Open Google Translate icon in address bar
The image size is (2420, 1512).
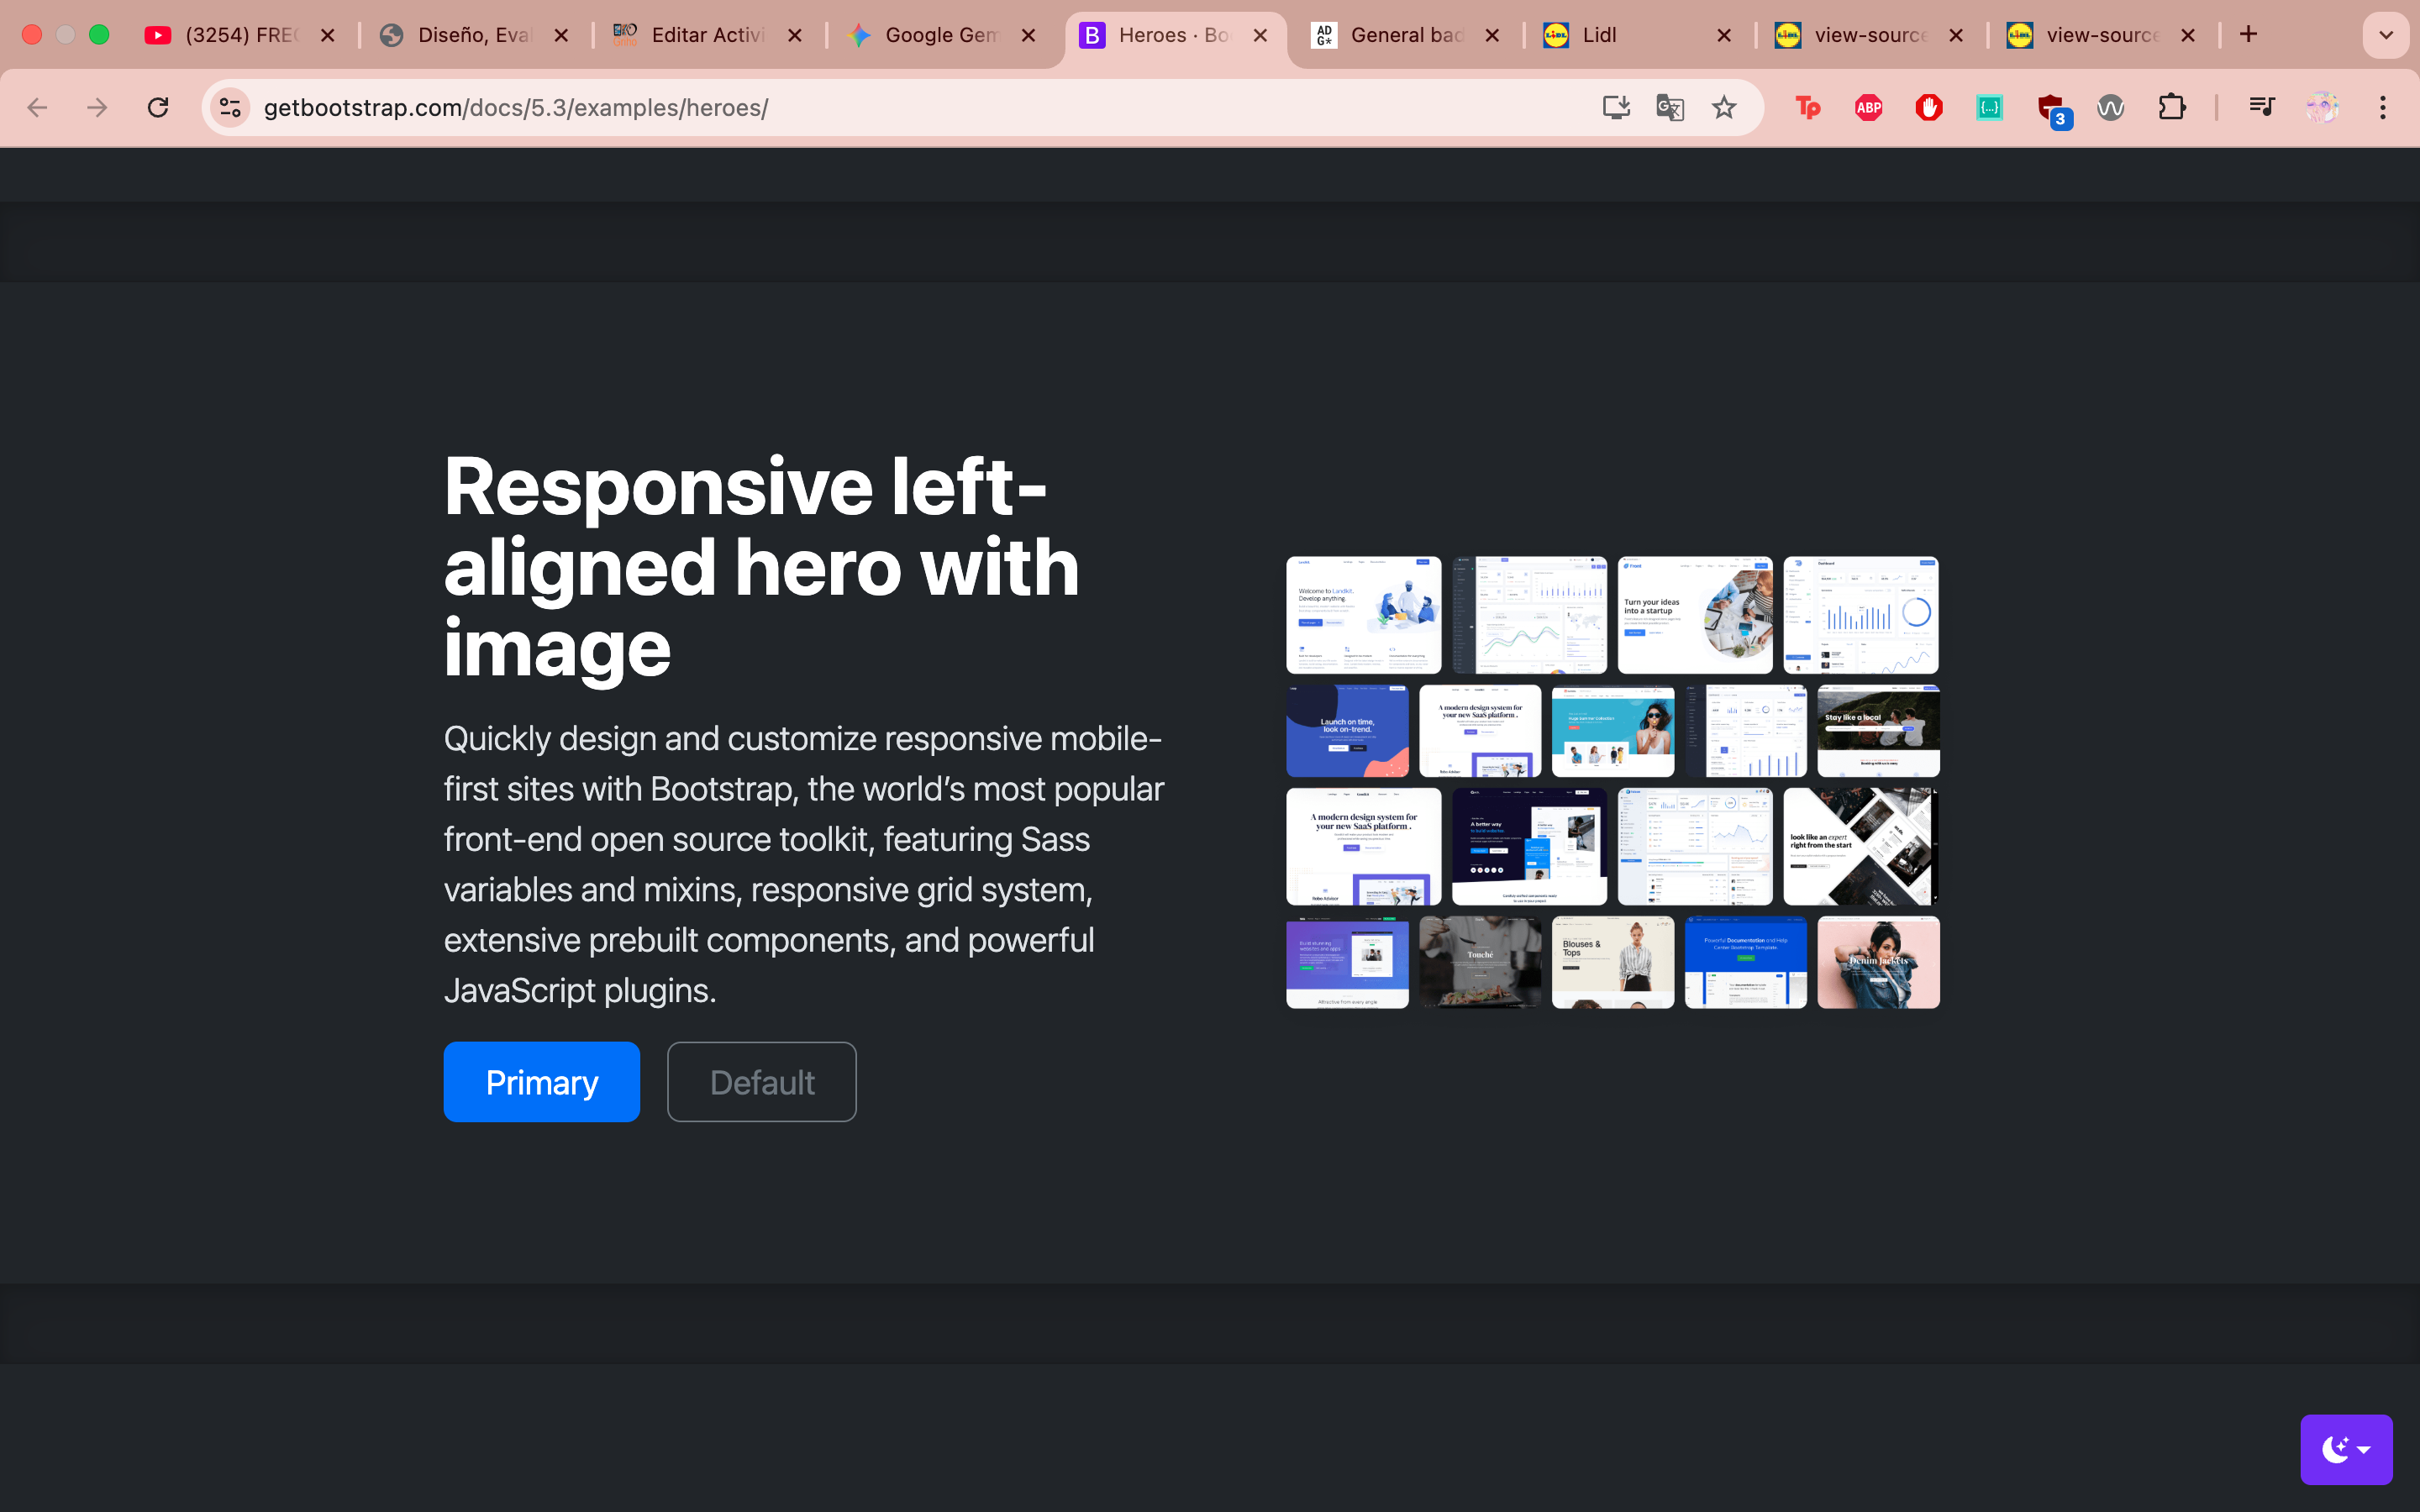coord(1669,107)
